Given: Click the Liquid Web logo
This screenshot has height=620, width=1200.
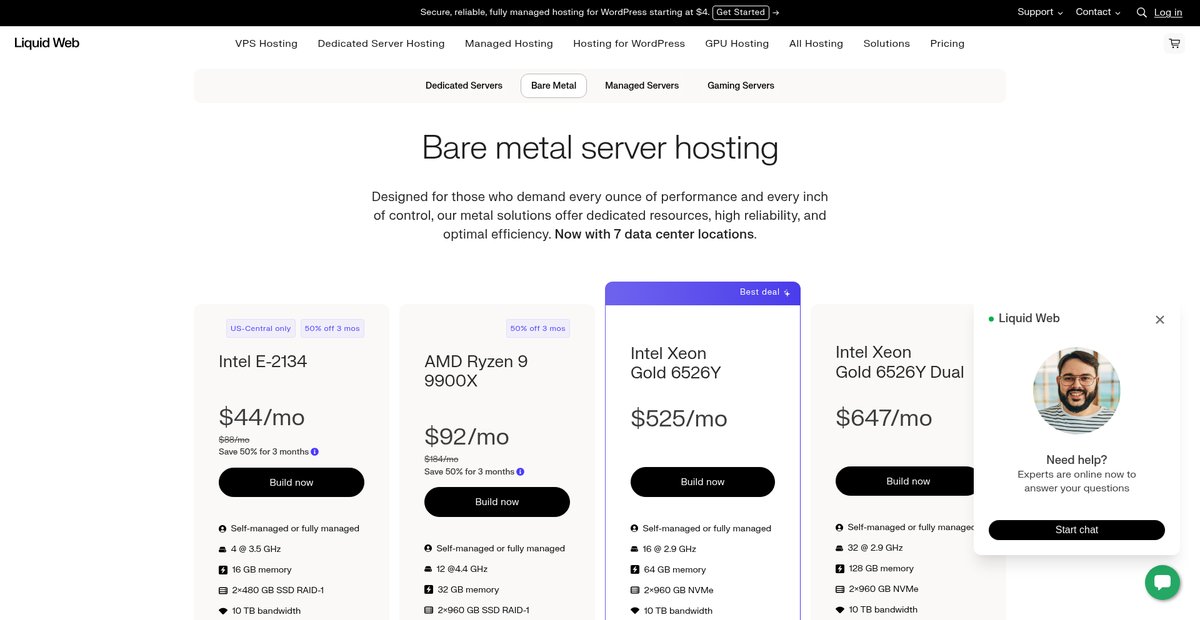Looking at the screenshot, I should point(47,43).
